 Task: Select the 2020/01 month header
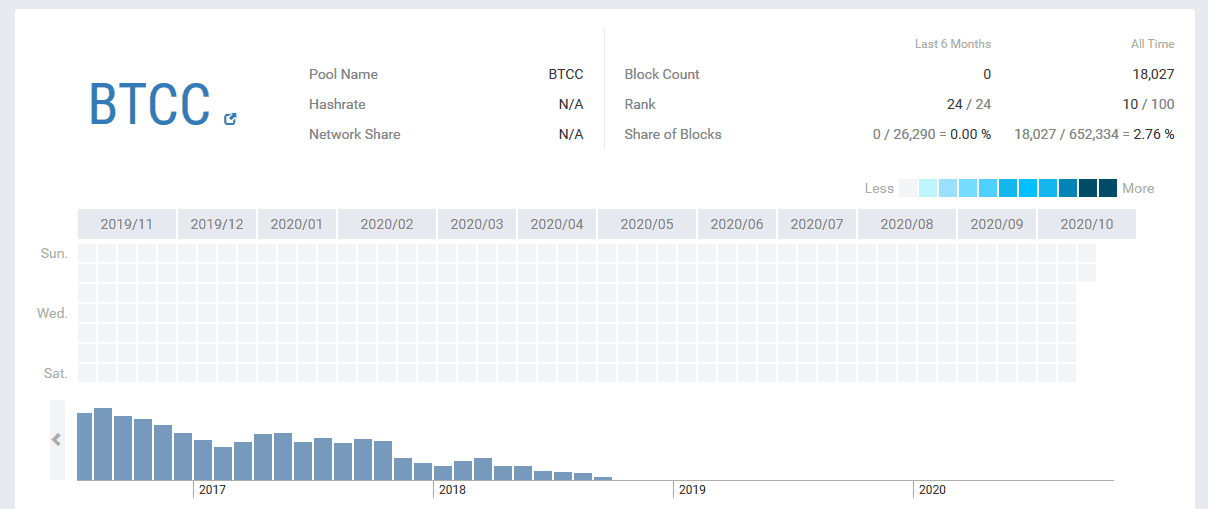[297, 224]
